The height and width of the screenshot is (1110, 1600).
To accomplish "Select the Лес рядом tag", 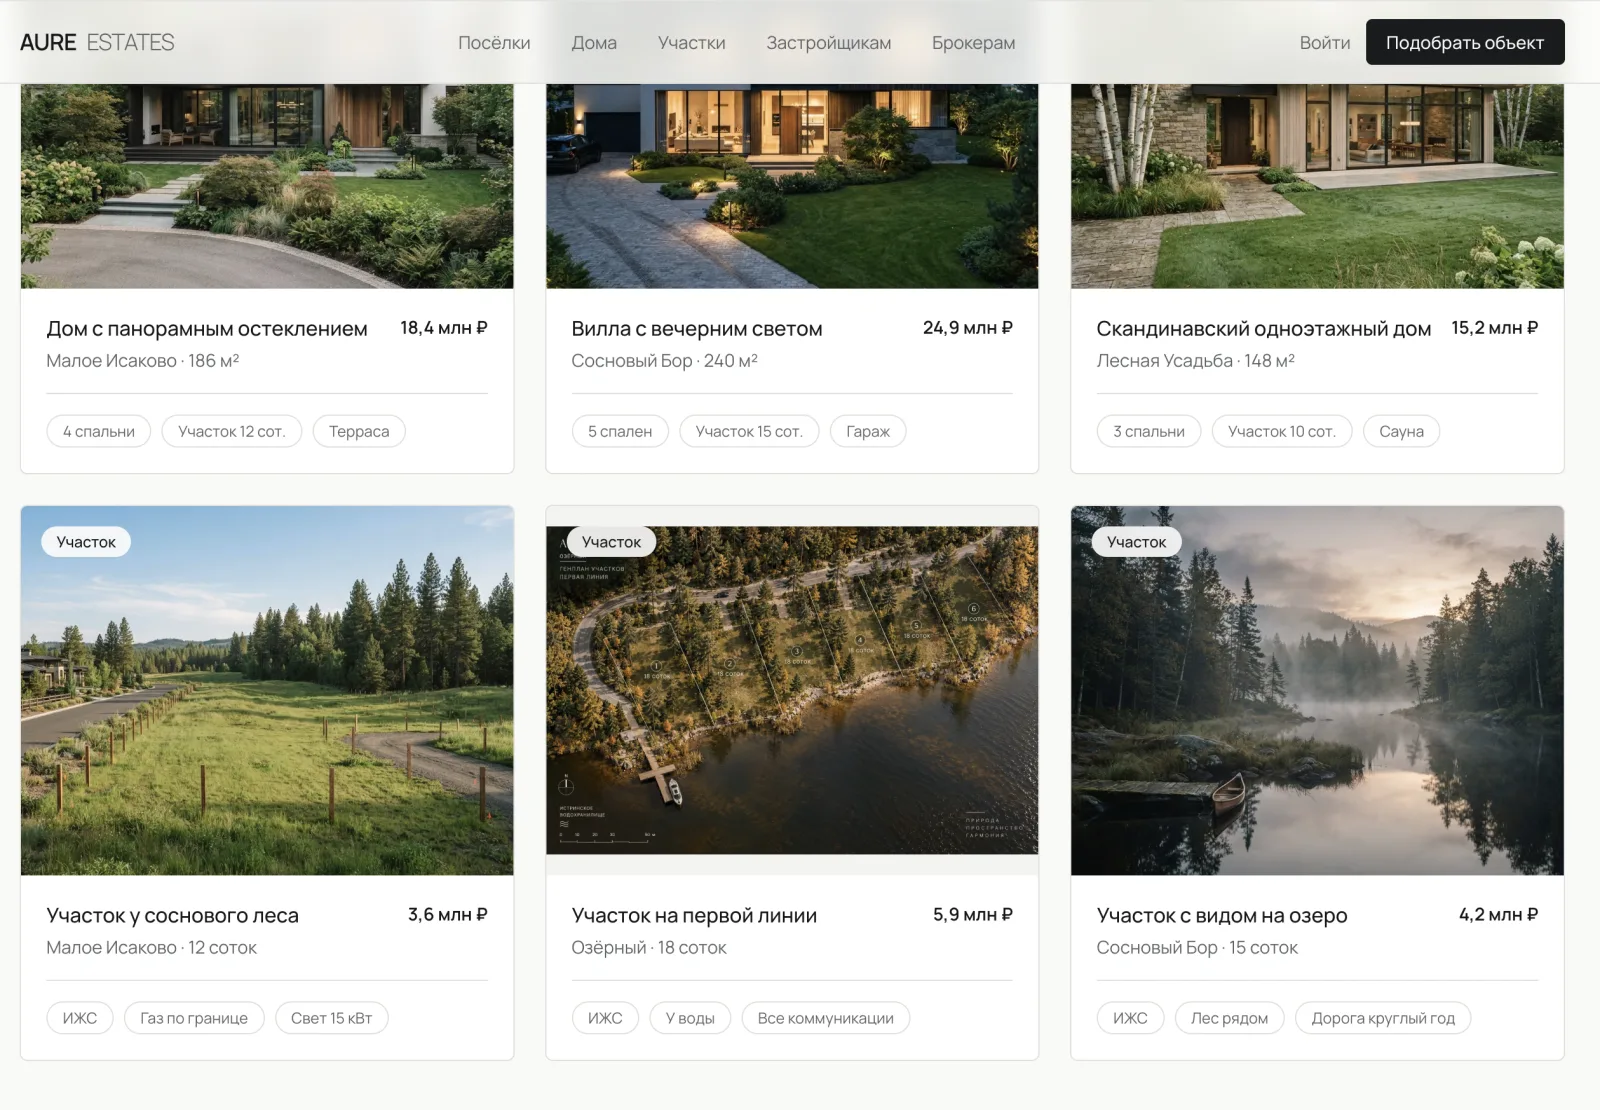I will (x=1229, y=1018).
